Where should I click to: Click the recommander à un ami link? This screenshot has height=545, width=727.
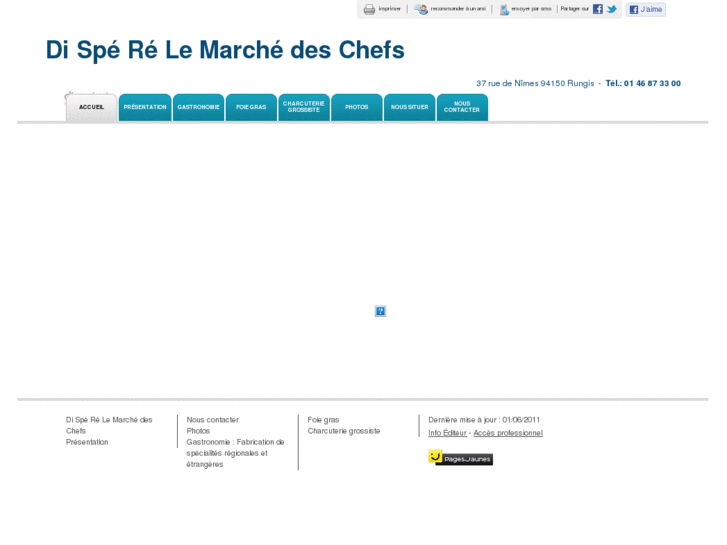458,9
